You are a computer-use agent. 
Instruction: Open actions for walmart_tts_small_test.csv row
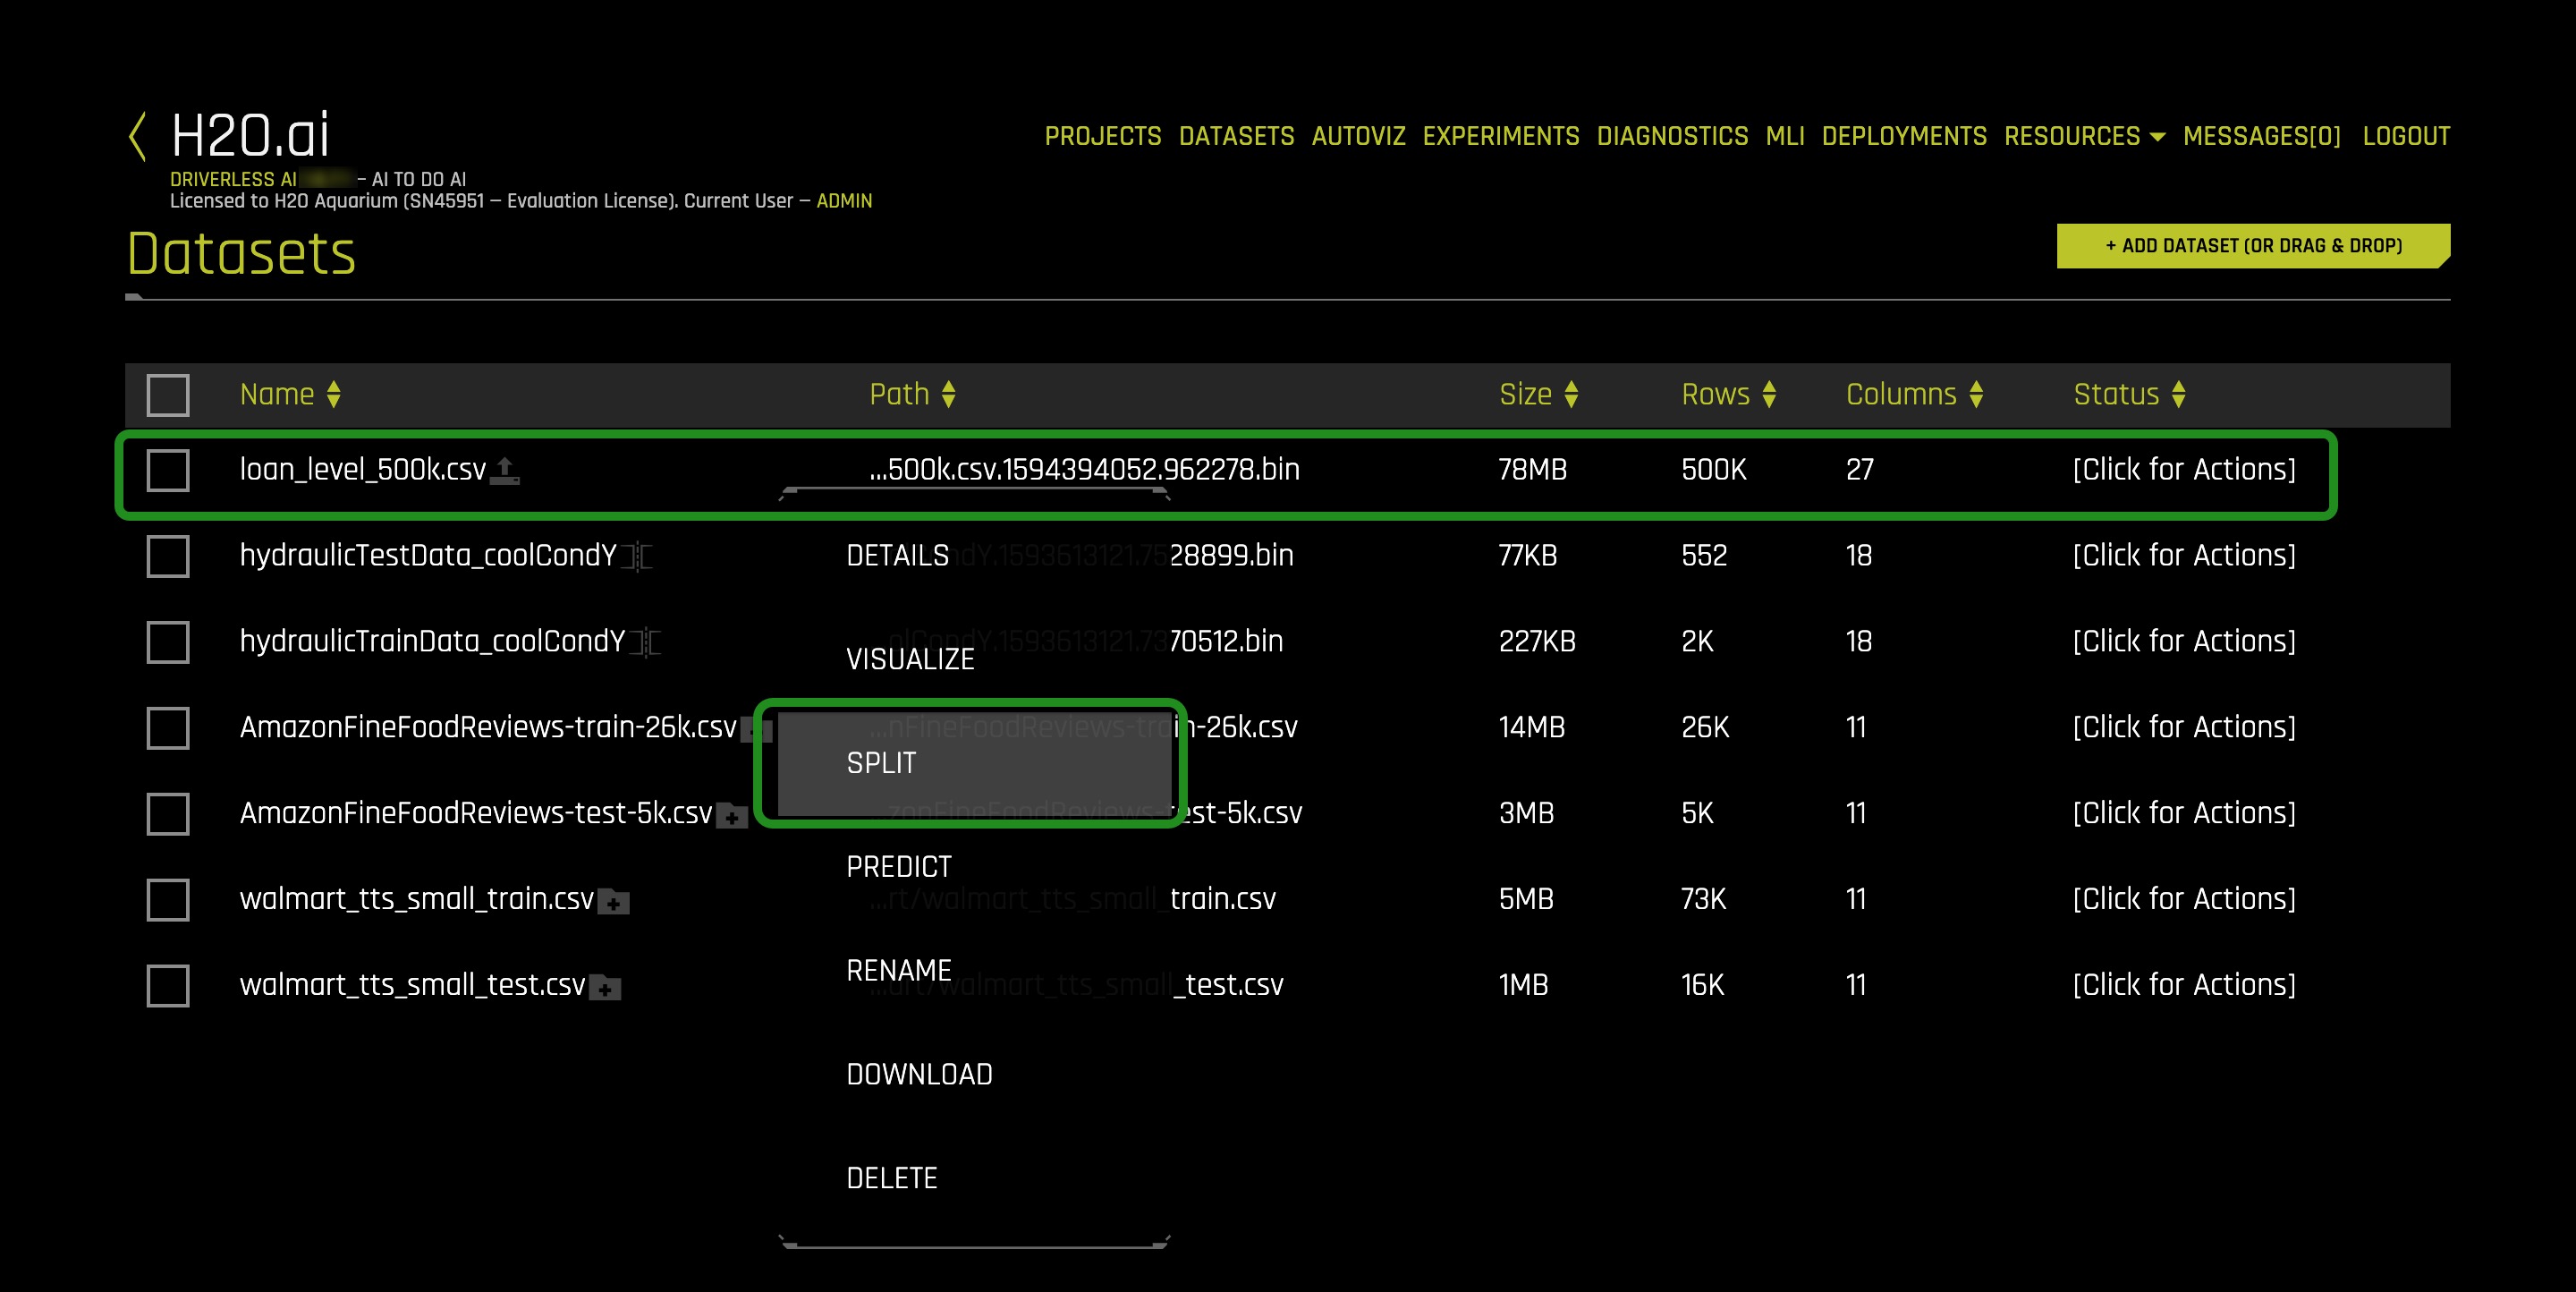(x=2184, y=986)
